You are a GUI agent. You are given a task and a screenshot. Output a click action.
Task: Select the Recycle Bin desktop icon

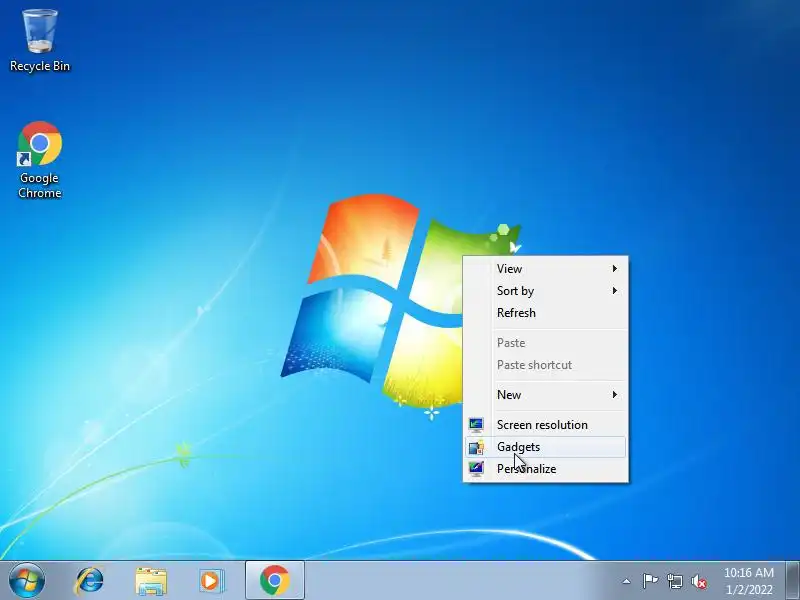tap(40, 41)
